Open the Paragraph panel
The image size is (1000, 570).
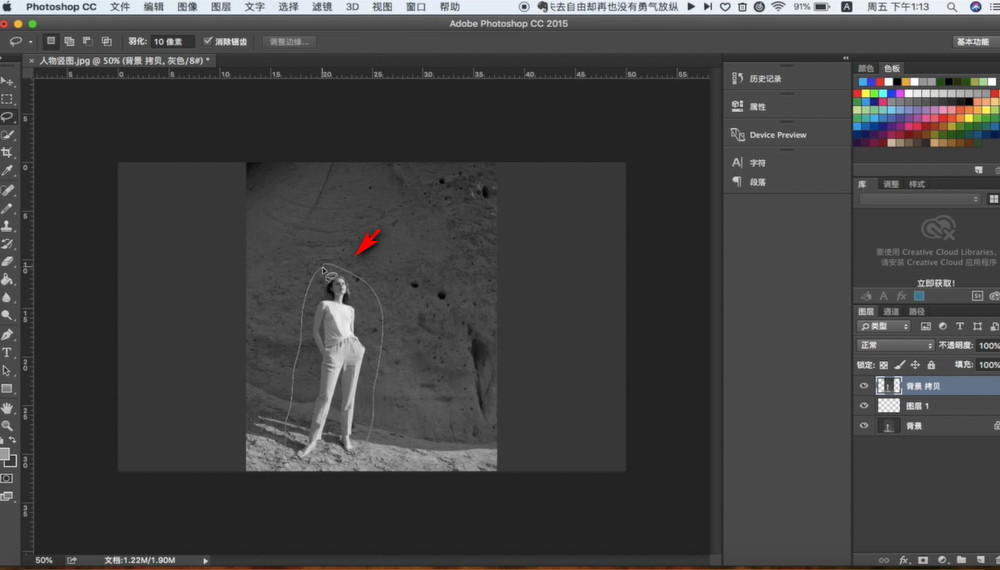click(749, 182)
